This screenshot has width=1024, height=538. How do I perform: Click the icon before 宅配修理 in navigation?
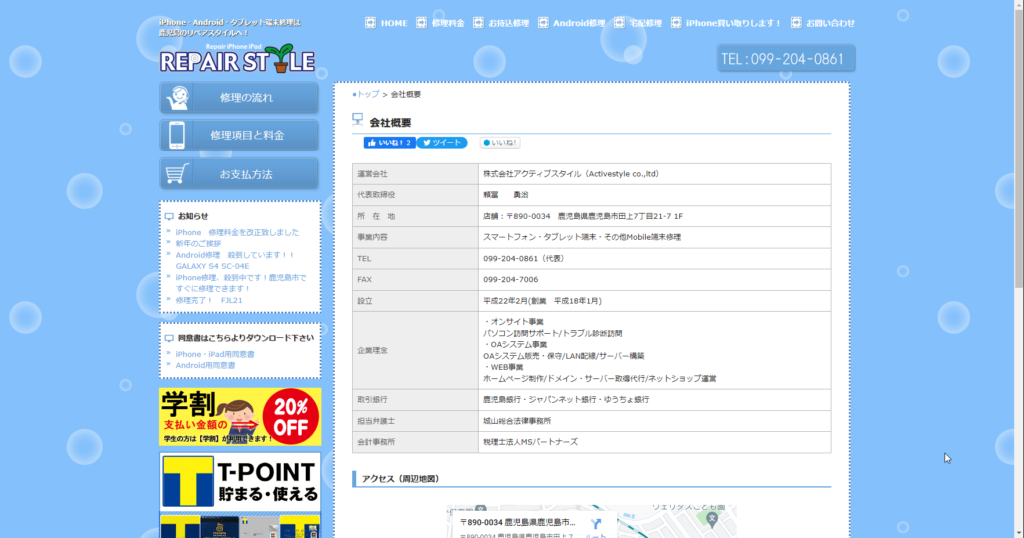point(619,23)
